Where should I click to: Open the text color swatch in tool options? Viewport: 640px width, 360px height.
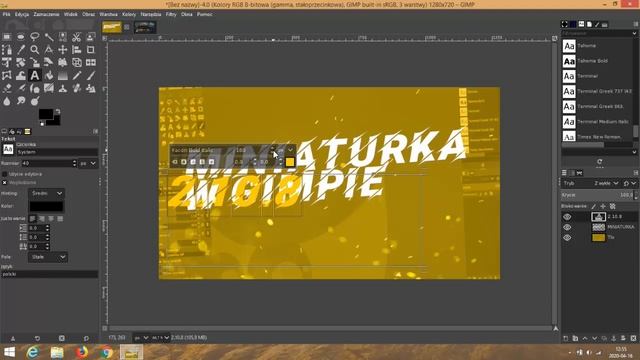[46, 207]
